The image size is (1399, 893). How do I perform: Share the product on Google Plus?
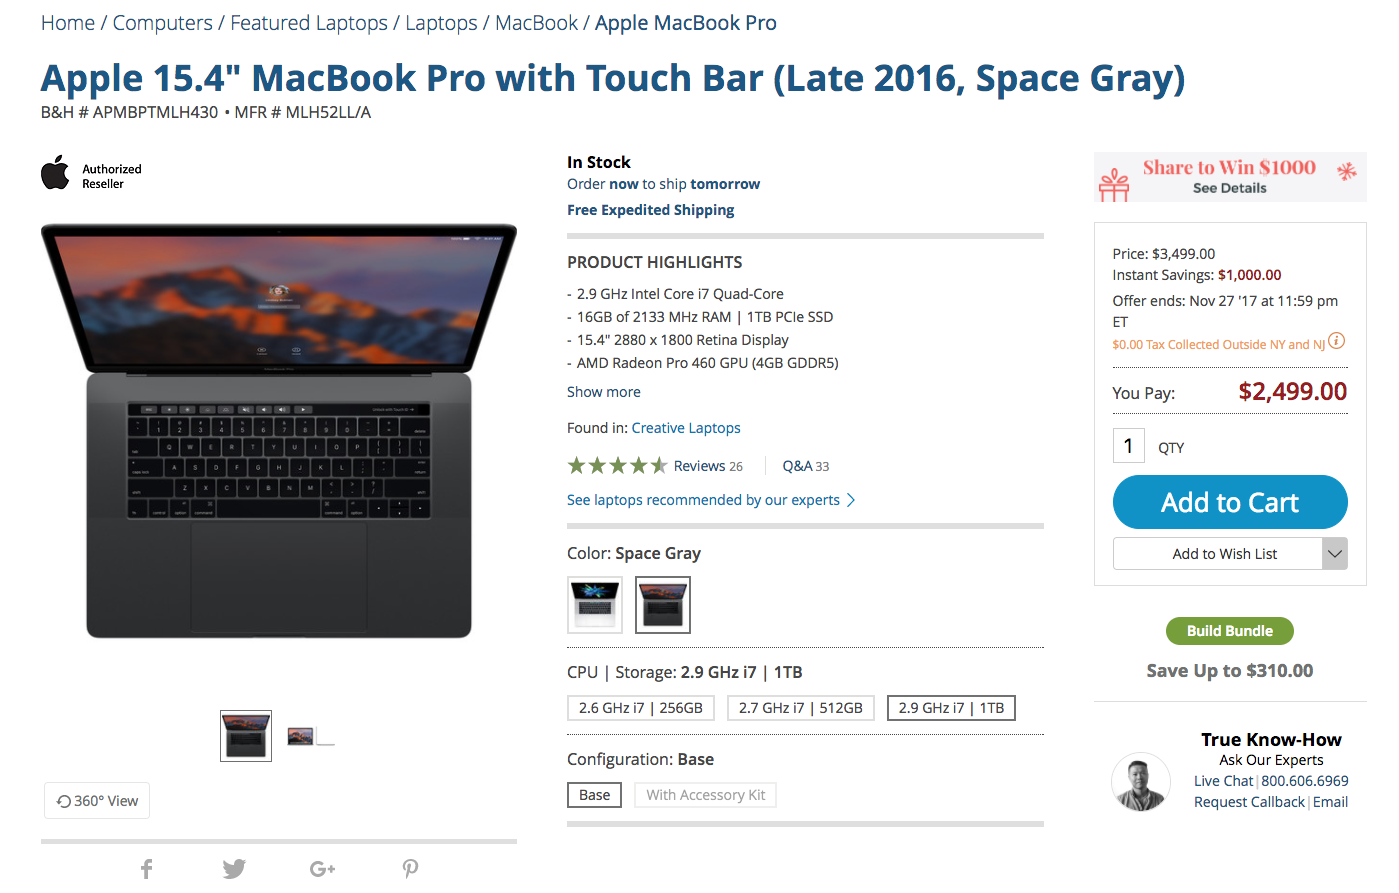(x=322, y=869)
